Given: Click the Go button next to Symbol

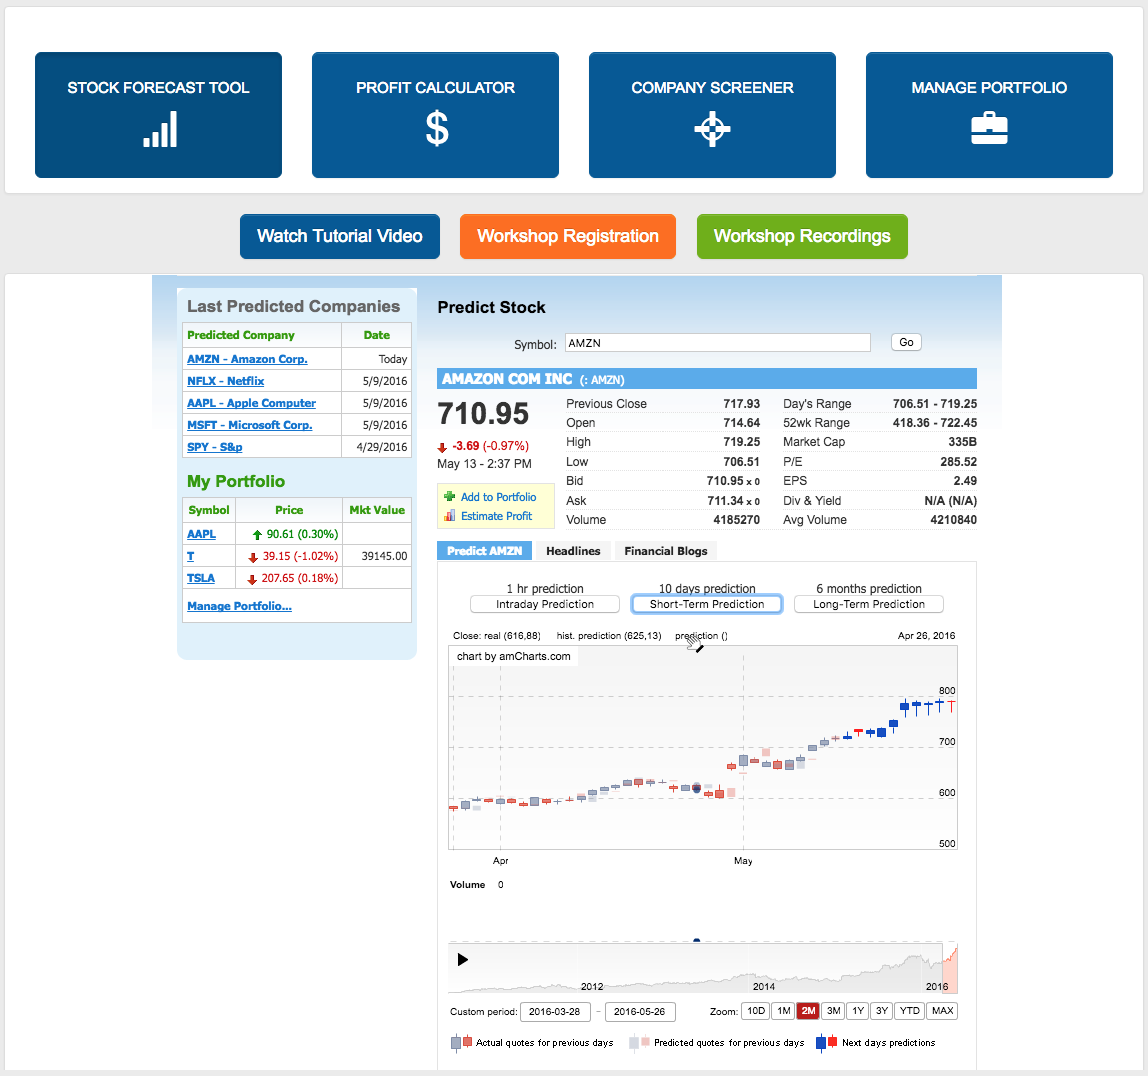Looking at the screenshot, I should [x=906, y=342].
